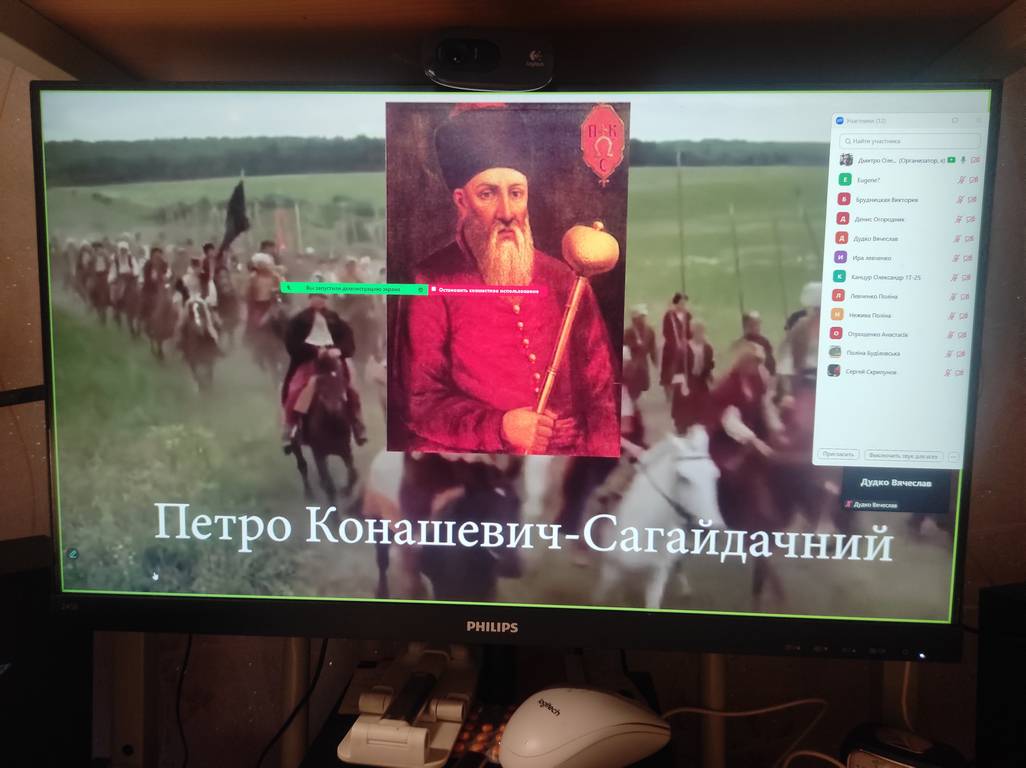1026x768 pixels.
Task: Click Поліна Будівська's profile picture avatar
Action: (x=835, y=352)
